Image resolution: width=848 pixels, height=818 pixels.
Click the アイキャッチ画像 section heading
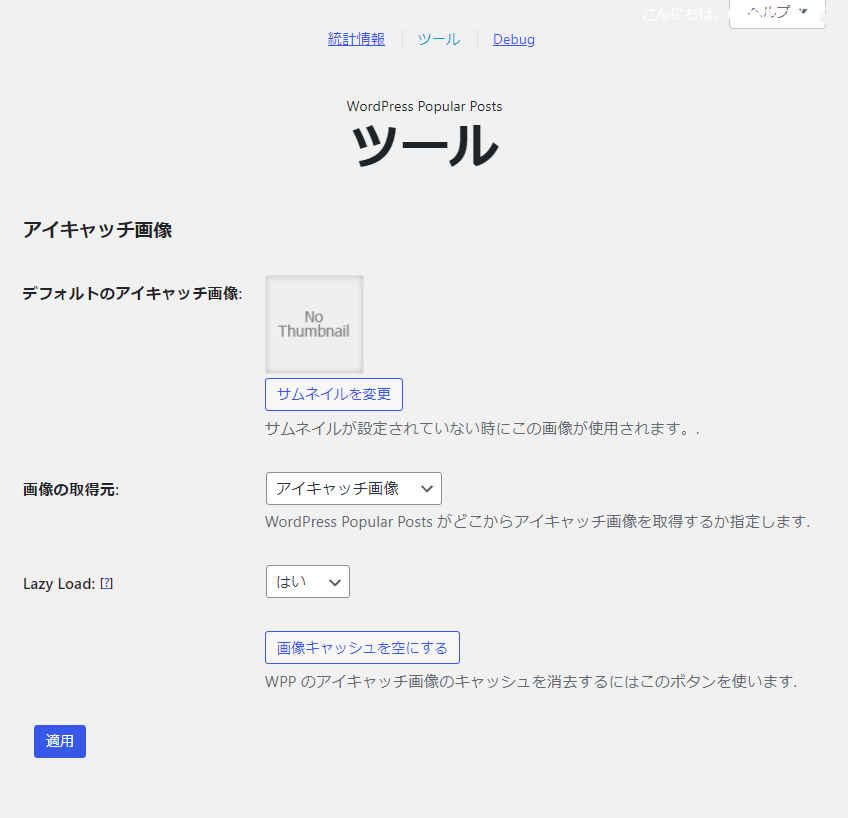point(97,230)
